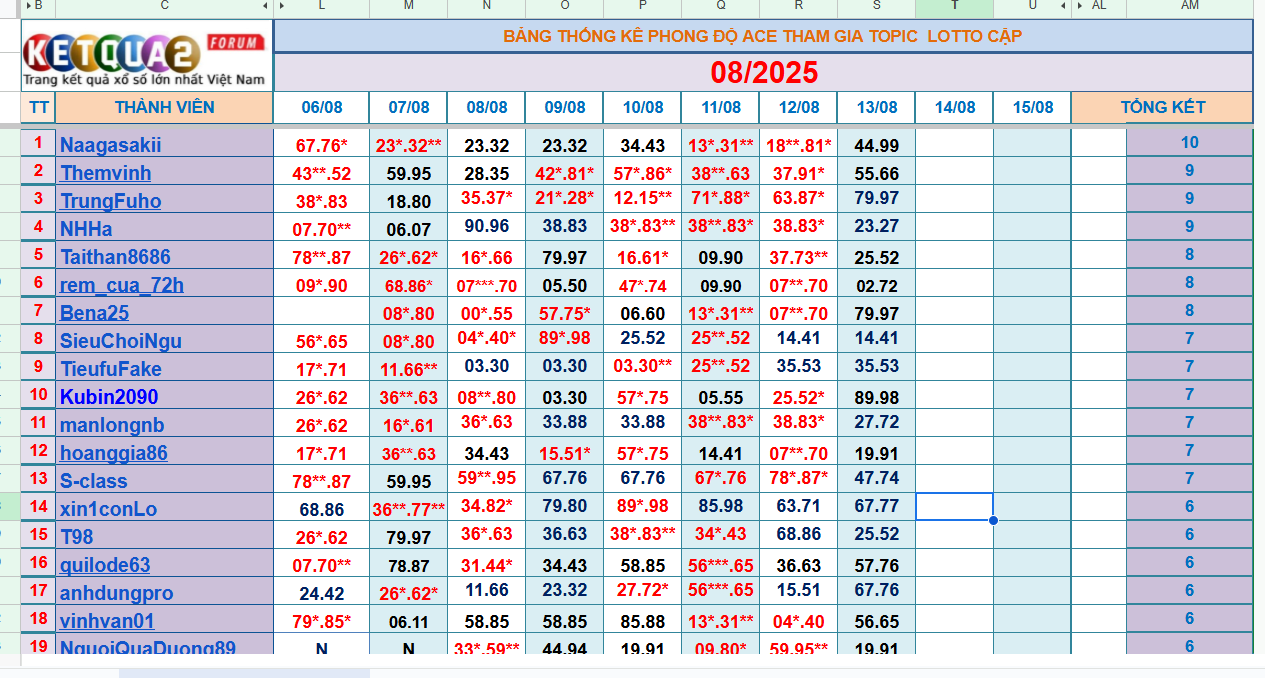Select the 14/08 date header
The image size is (1265, 678).
coord(954,107)
